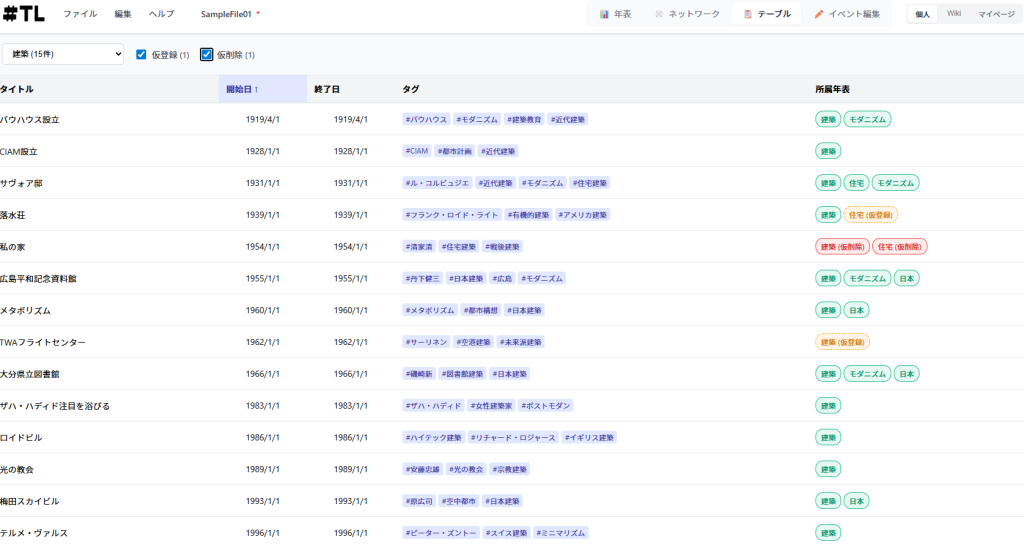1024x545 pixels.
Task: Select the テーブル view tab
Action: coord(766,14)
